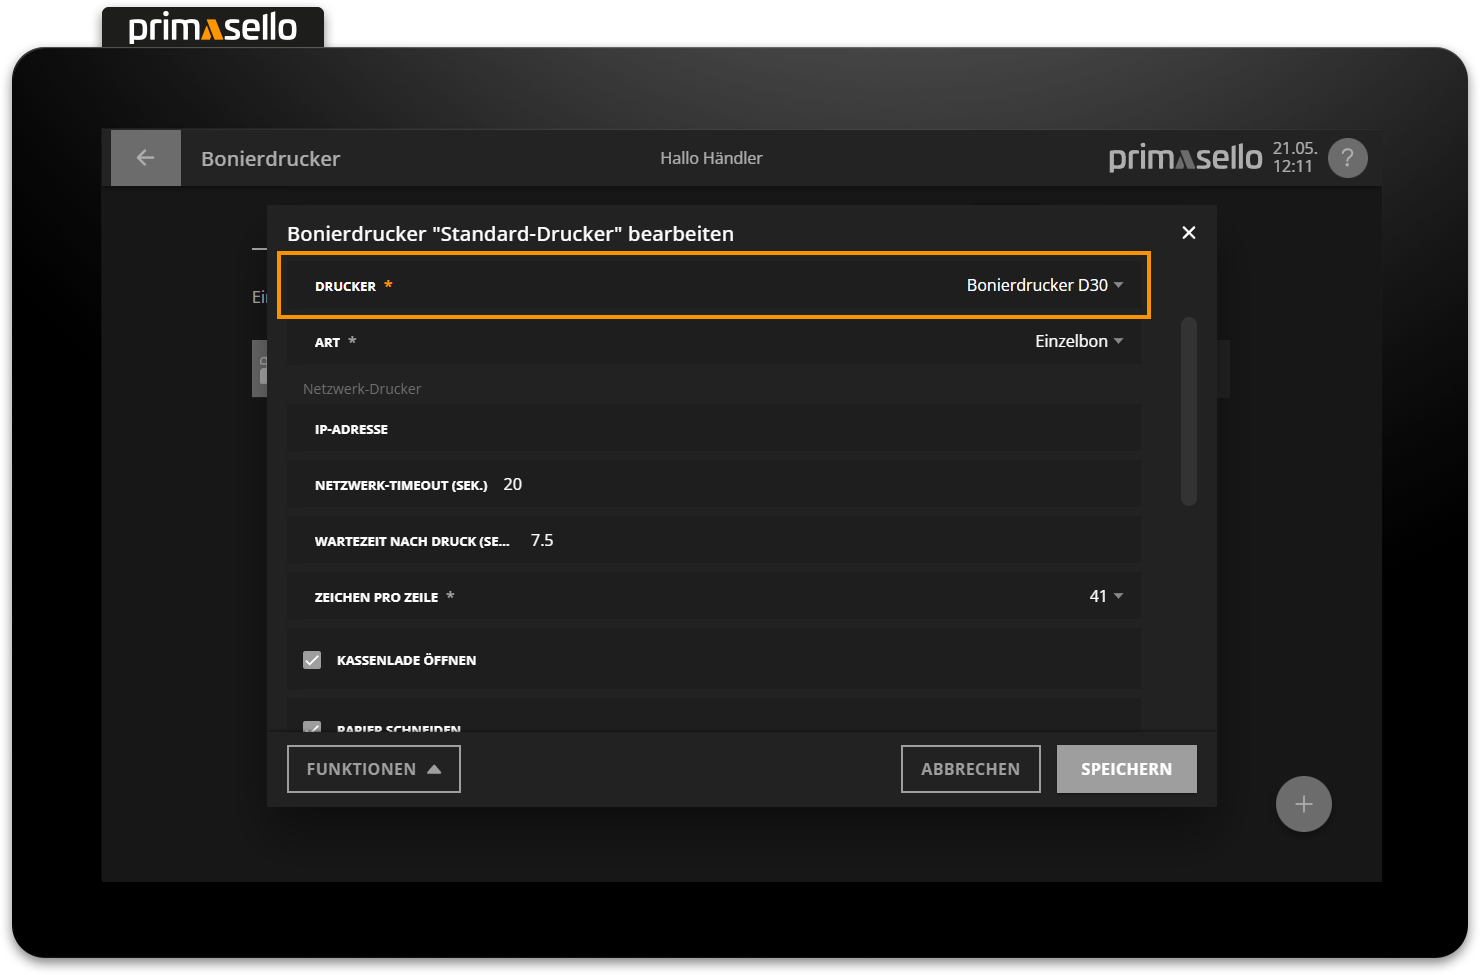Click the Wartezeit nach Druck field 7.5
This screenshot has height=975, width=1480.
point(542,541)
